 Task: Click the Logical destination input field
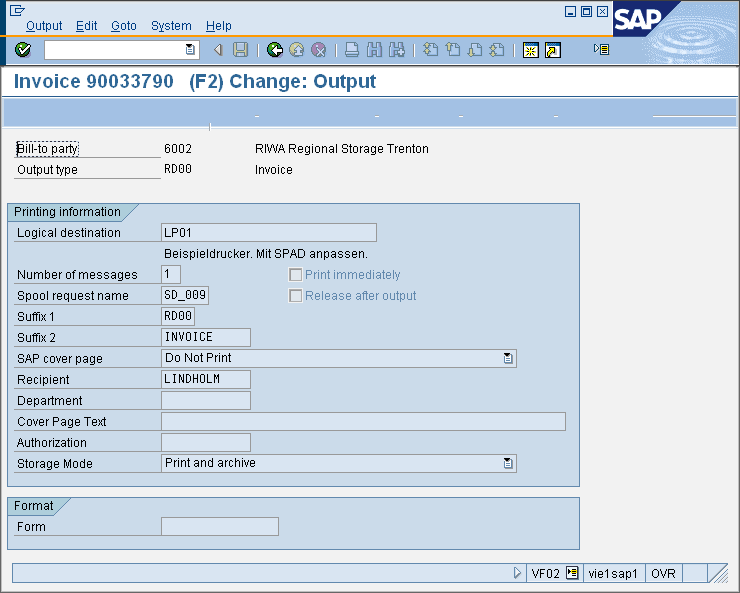coord(268,233)
